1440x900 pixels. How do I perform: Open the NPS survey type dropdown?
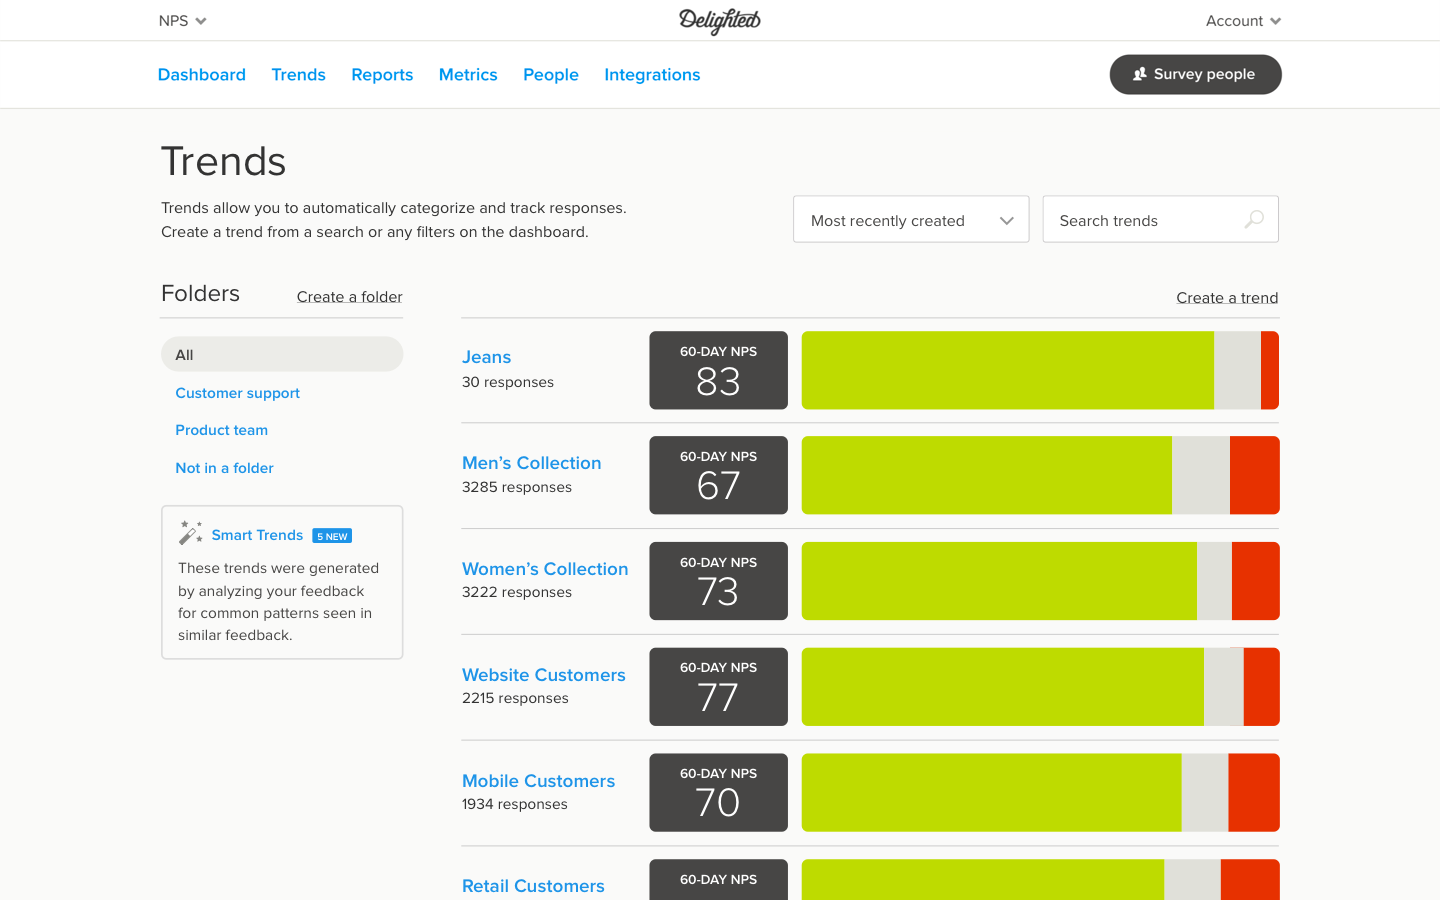tap(182, 21)
